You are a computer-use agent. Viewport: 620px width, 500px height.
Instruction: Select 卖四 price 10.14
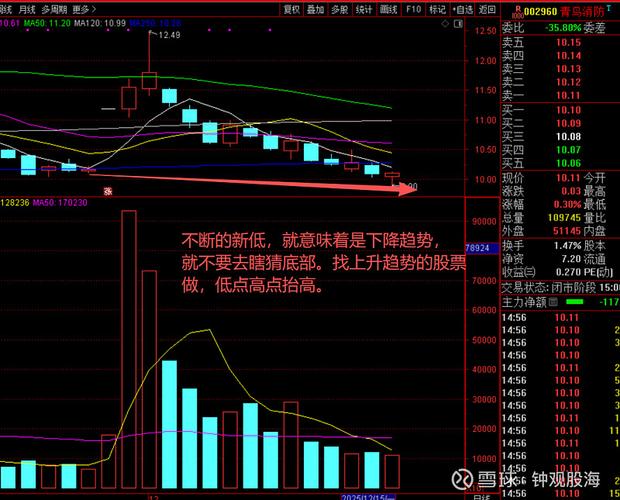568,56
